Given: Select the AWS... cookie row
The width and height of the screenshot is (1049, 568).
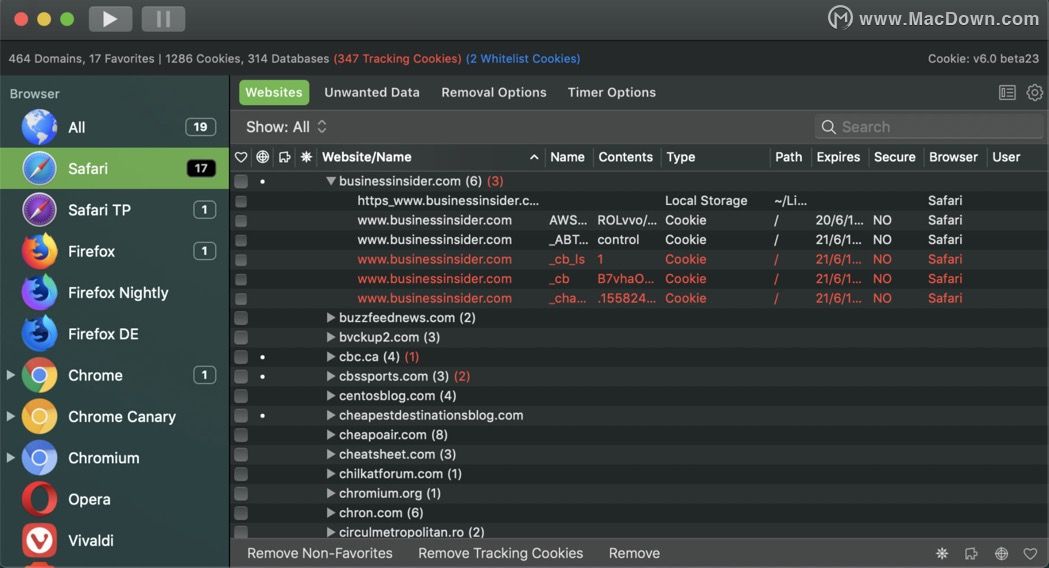Looking at the screenshot, I should [640, 220].
